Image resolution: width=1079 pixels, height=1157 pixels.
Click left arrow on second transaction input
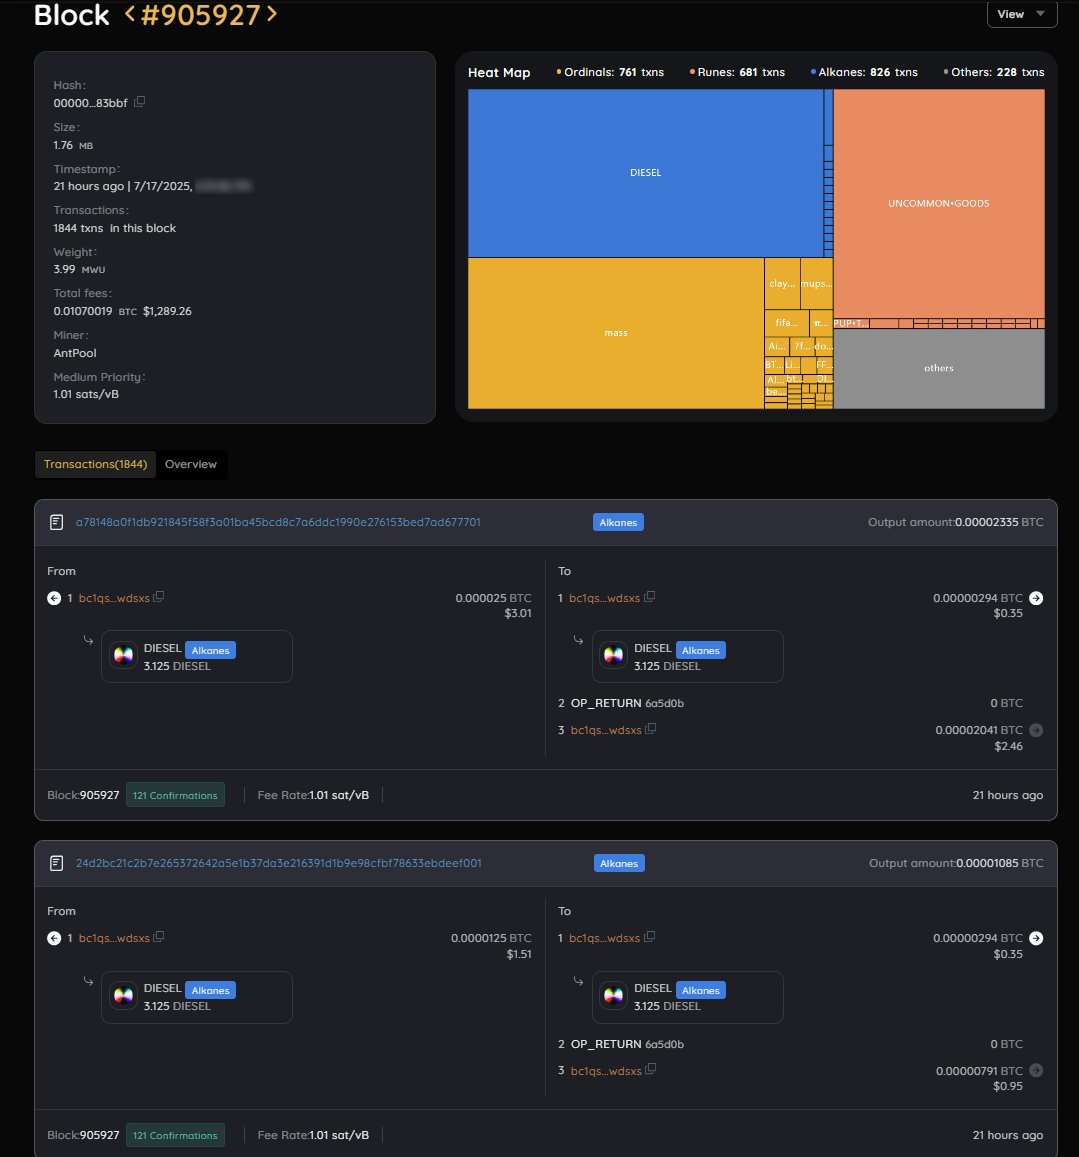point(54,939)
